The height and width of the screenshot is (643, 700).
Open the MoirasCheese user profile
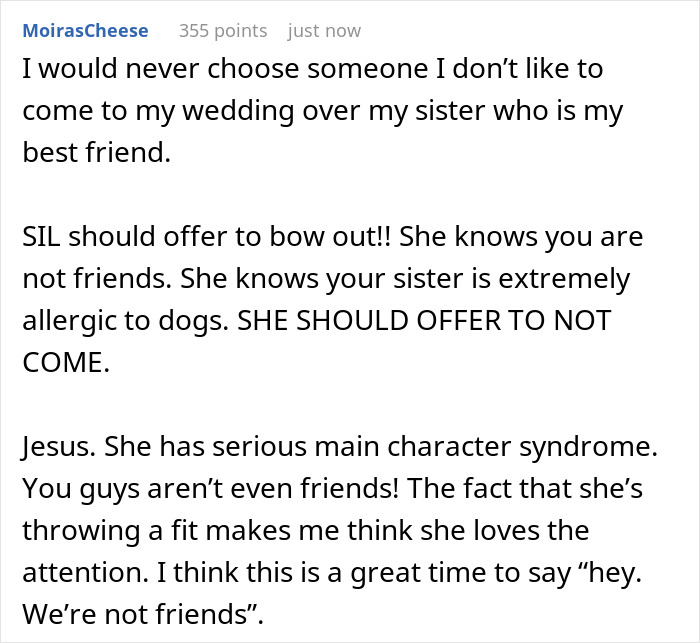pyautogui.click(x=84, y=31)
